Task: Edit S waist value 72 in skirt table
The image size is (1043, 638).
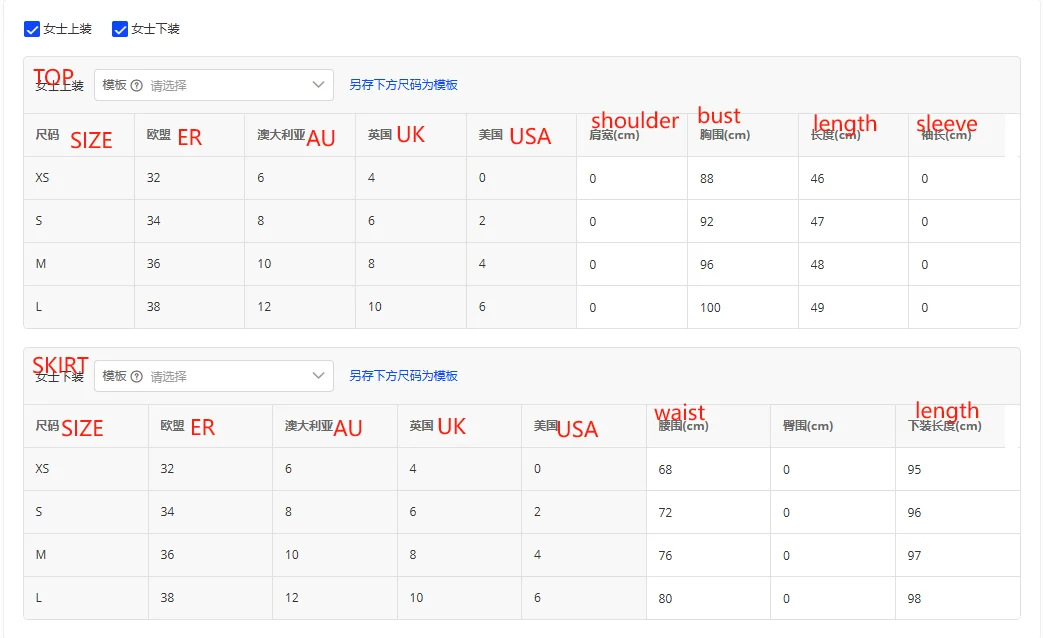Action: pos(707,512)
